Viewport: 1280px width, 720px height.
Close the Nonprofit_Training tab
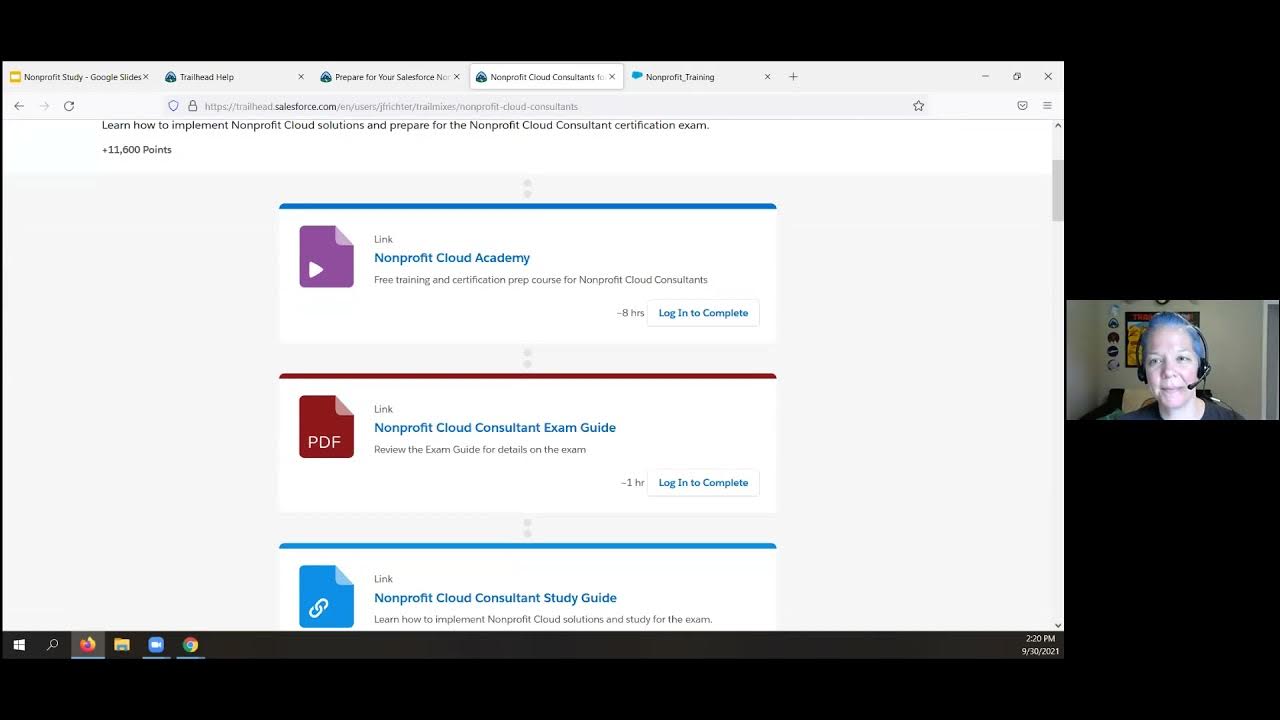(768, 77)
